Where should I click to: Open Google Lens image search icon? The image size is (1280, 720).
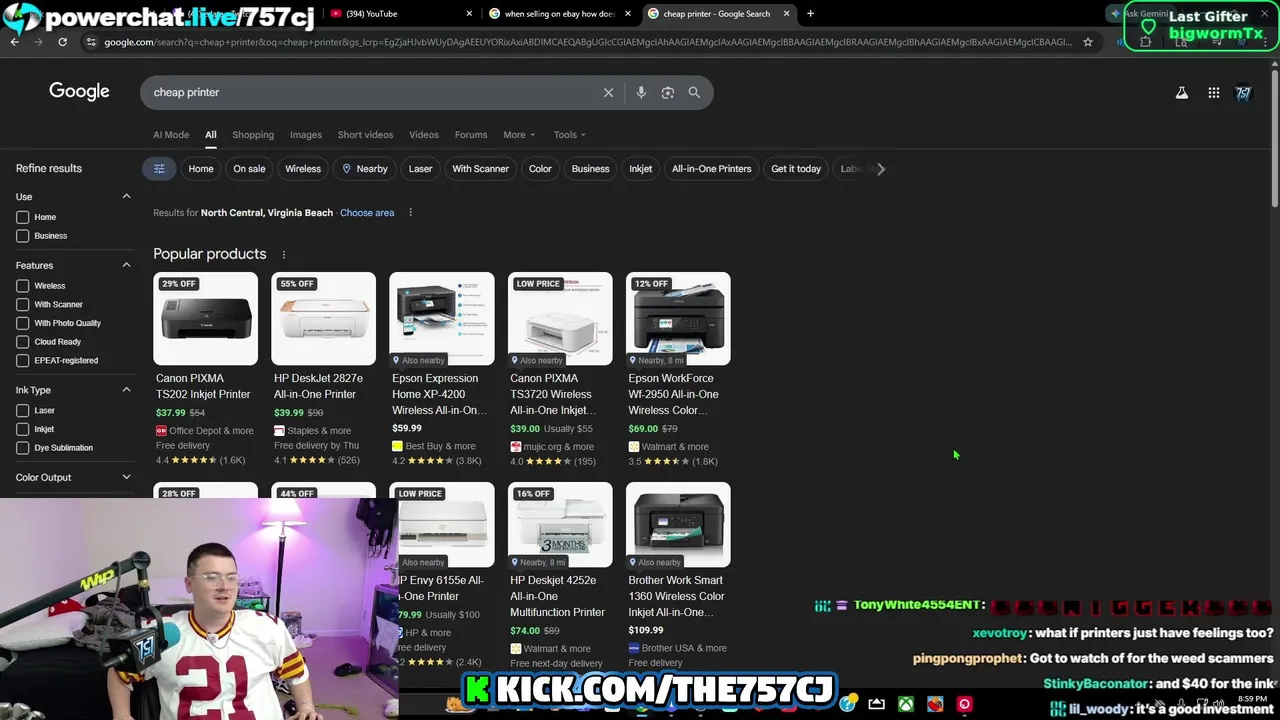tap(667, 92)
